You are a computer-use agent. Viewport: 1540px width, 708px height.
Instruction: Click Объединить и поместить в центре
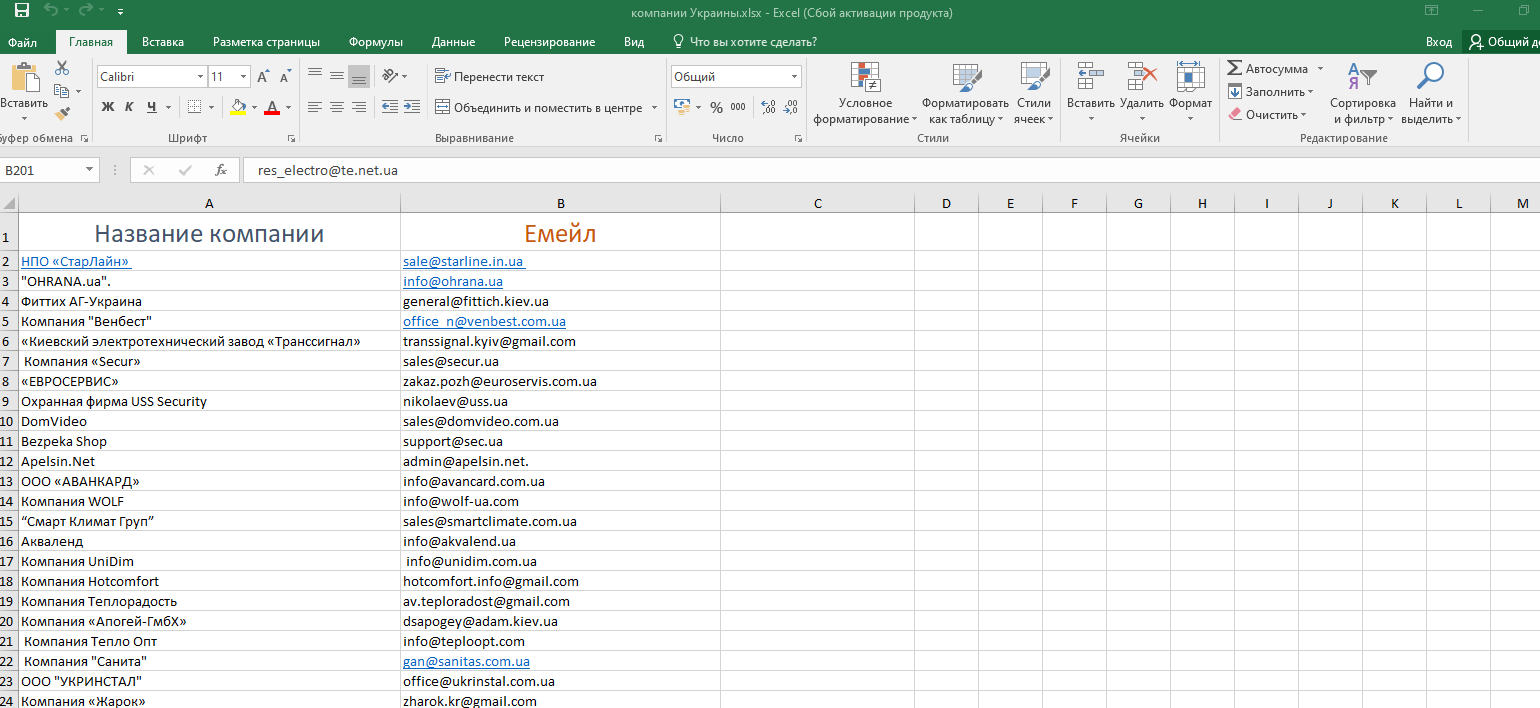click(539, 107)
